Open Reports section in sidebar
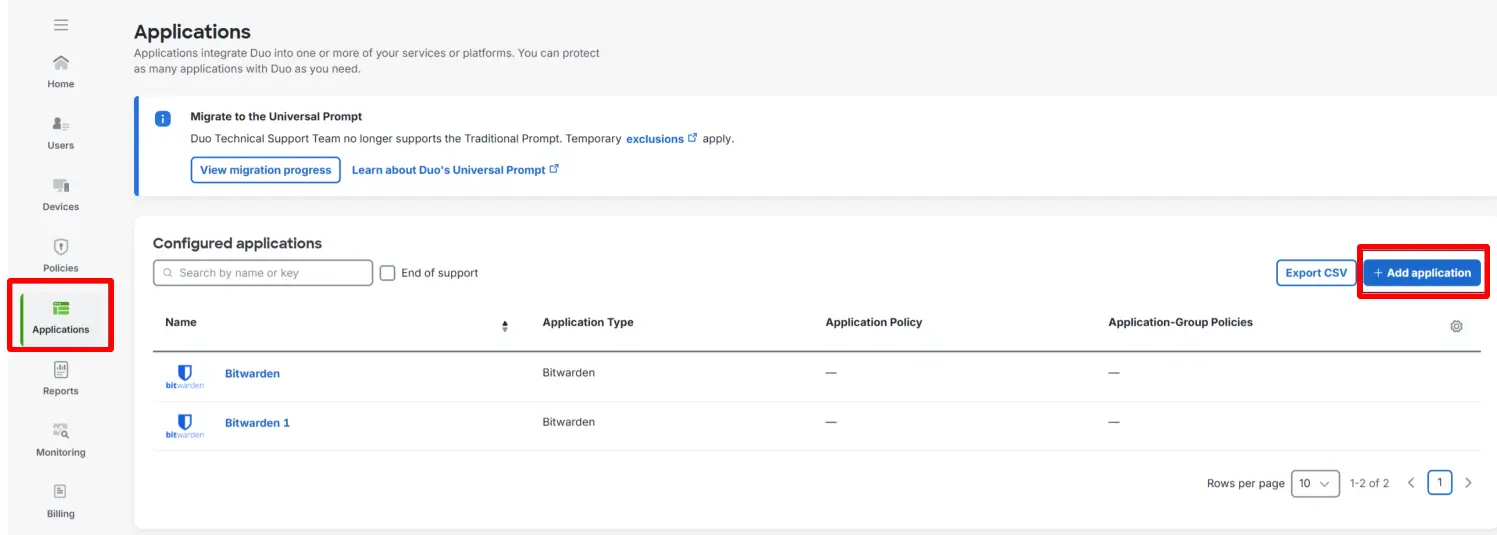 tap(61, 378)
